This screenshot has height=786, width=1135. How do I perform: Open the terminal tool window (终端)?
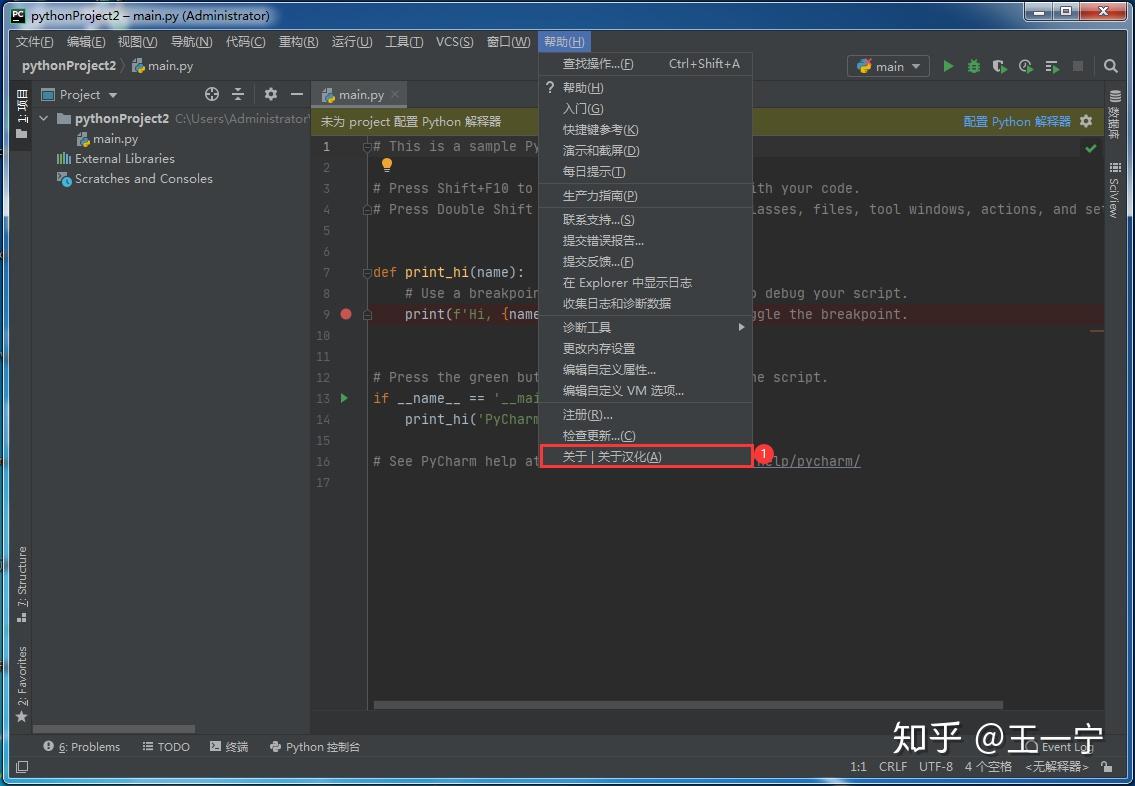(229, 747)
